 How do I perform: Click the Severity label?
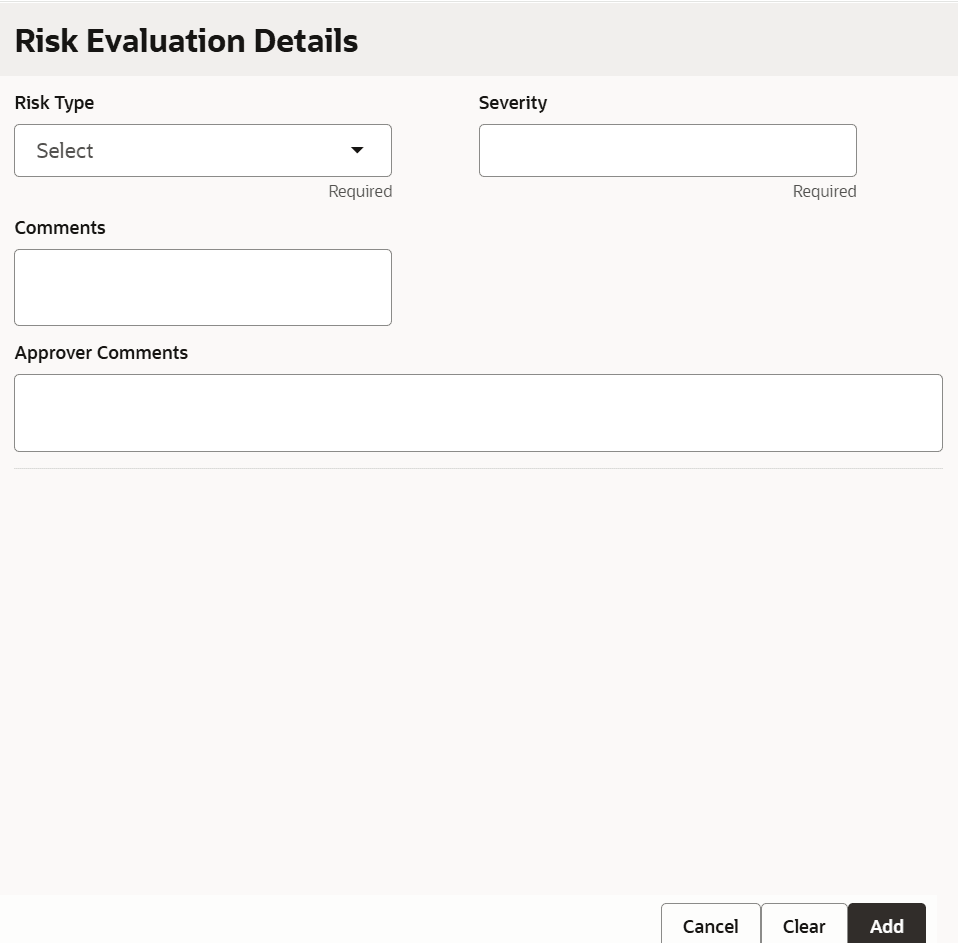click(513, 103)
